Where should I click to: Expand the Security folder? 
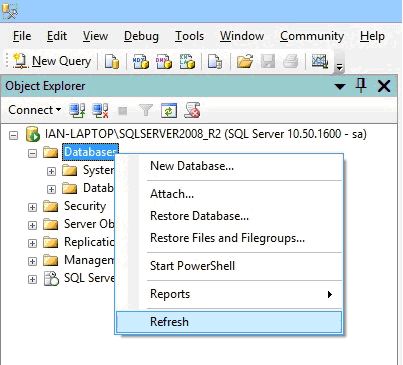click(x=32, y=207)
